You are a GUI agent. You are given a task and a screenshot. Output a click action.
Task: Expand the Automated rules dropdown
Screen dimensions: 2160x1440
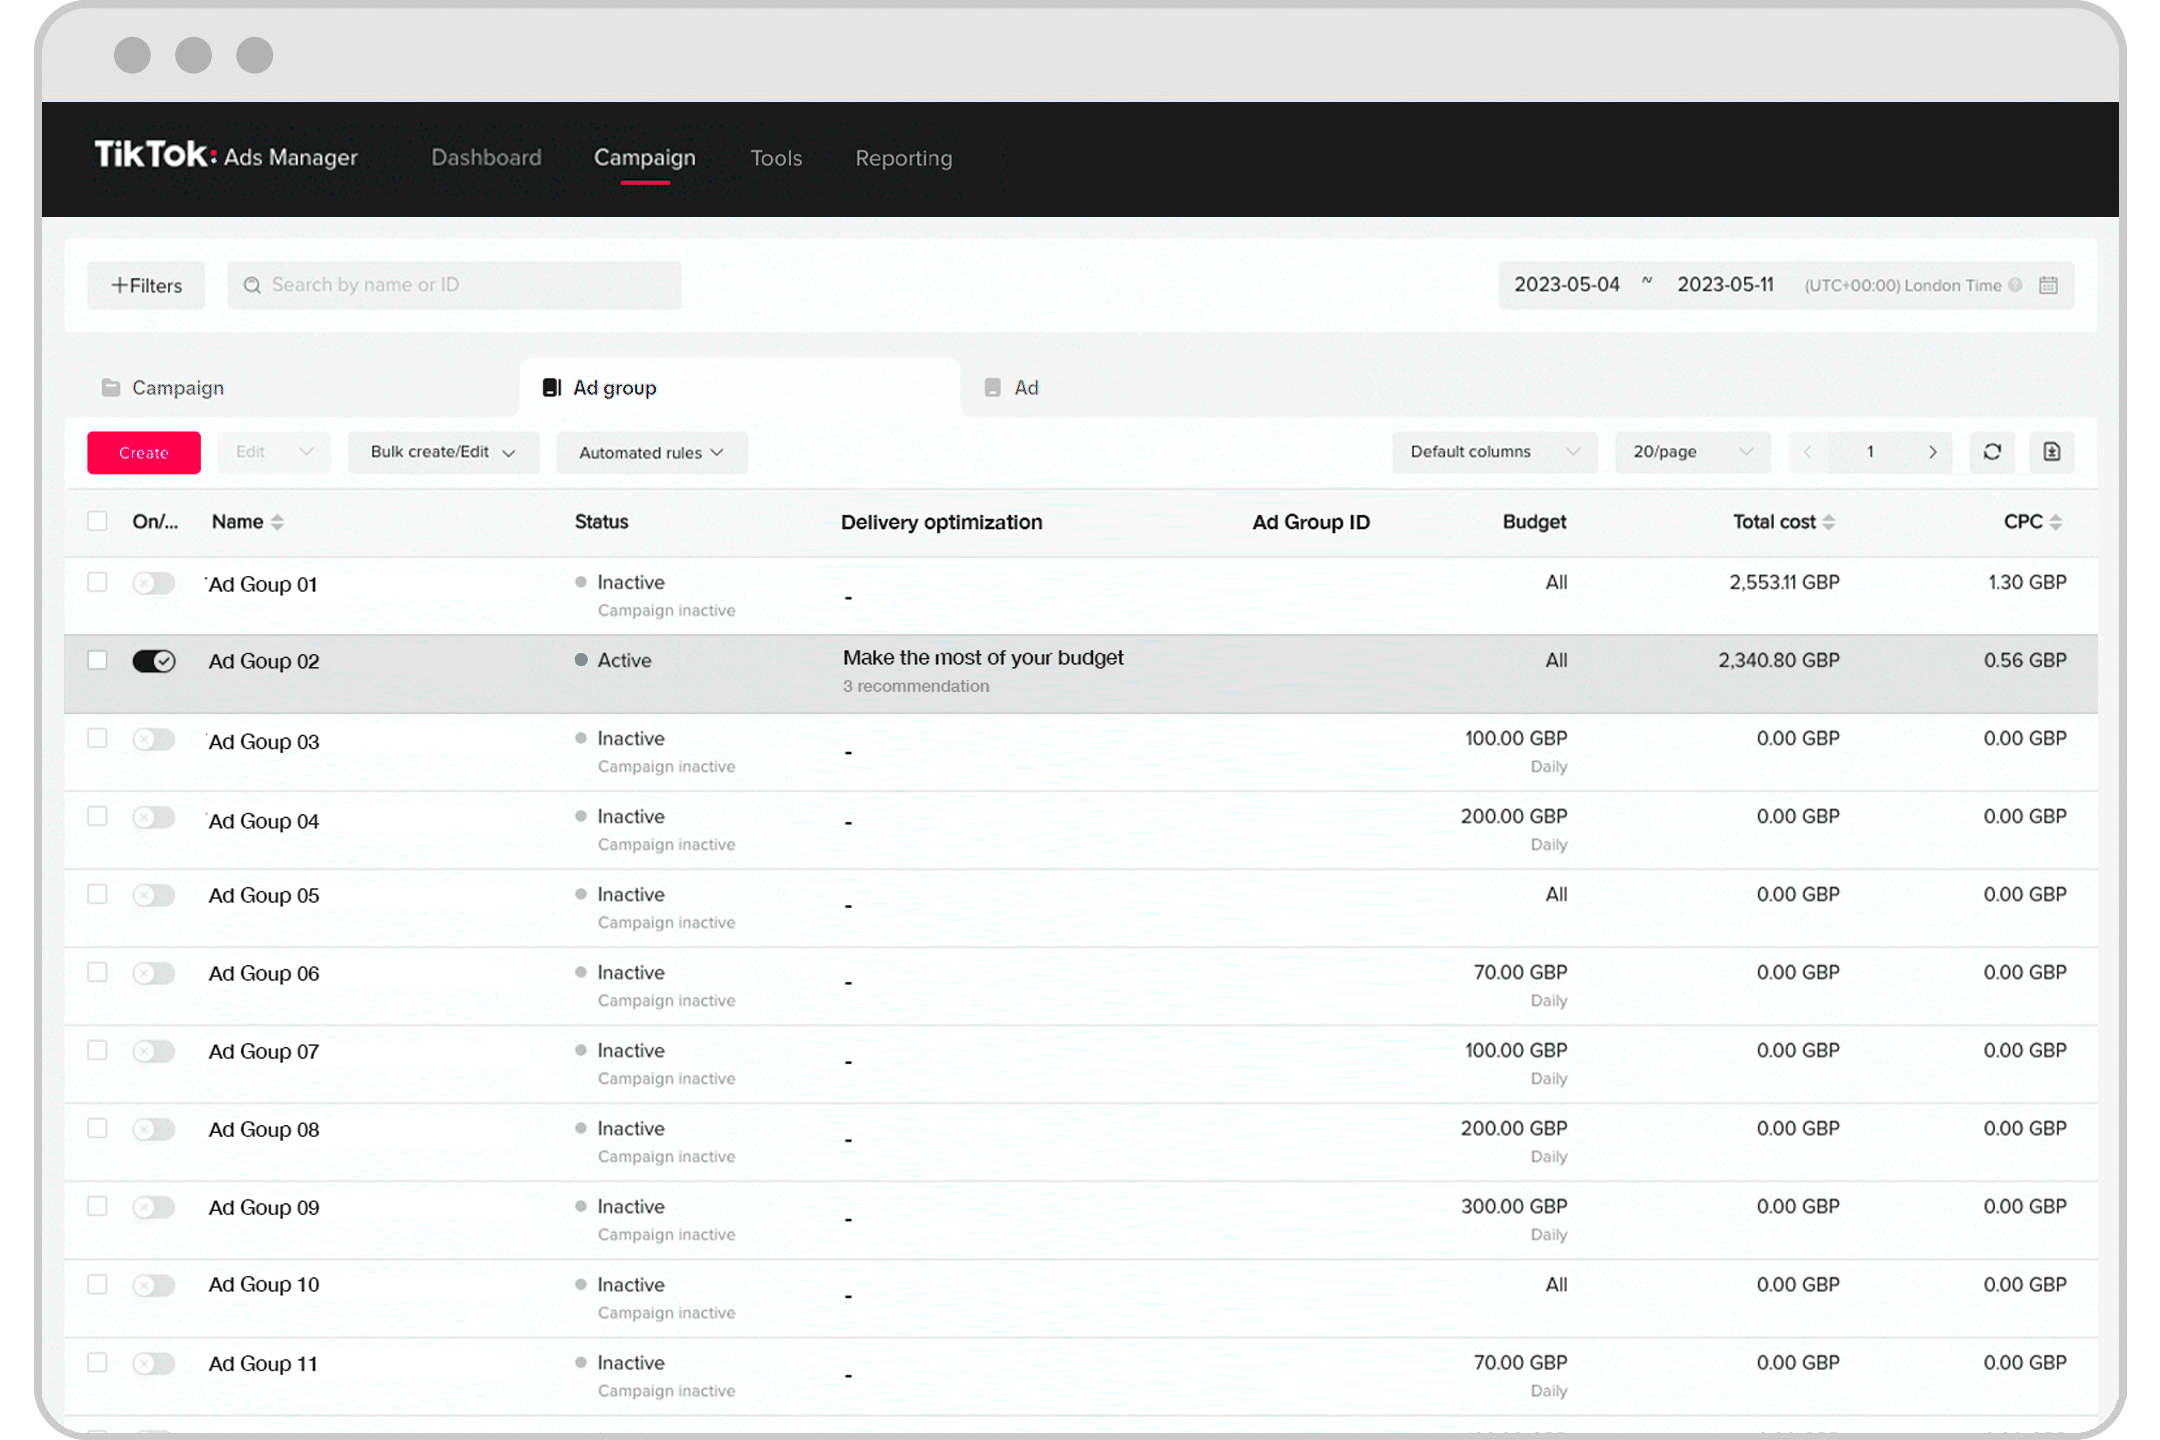pyautogui.click(x=649, y=452)
